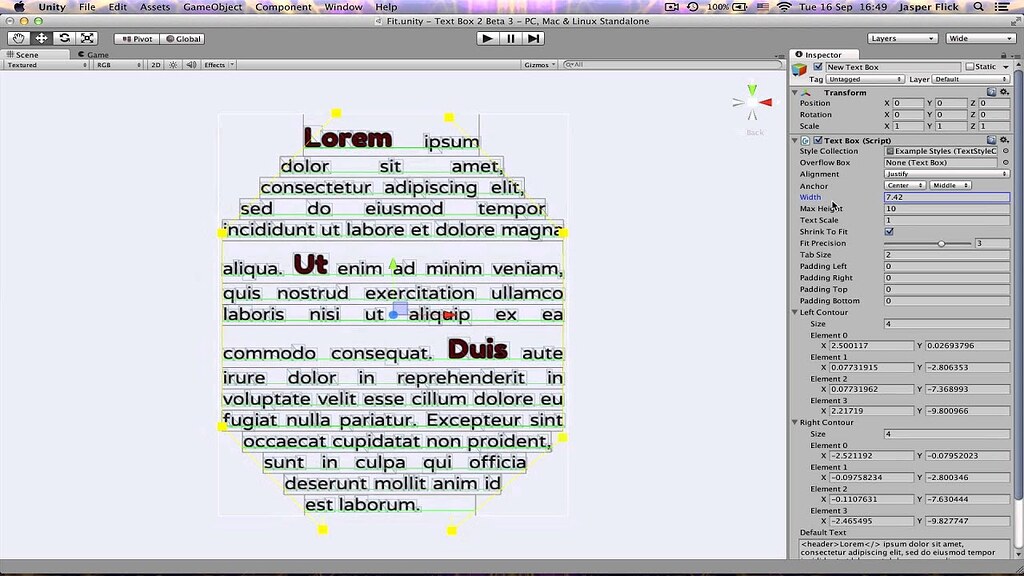
Task: Select the Rotate tool in the toolbar
Action: coord(65,39)
